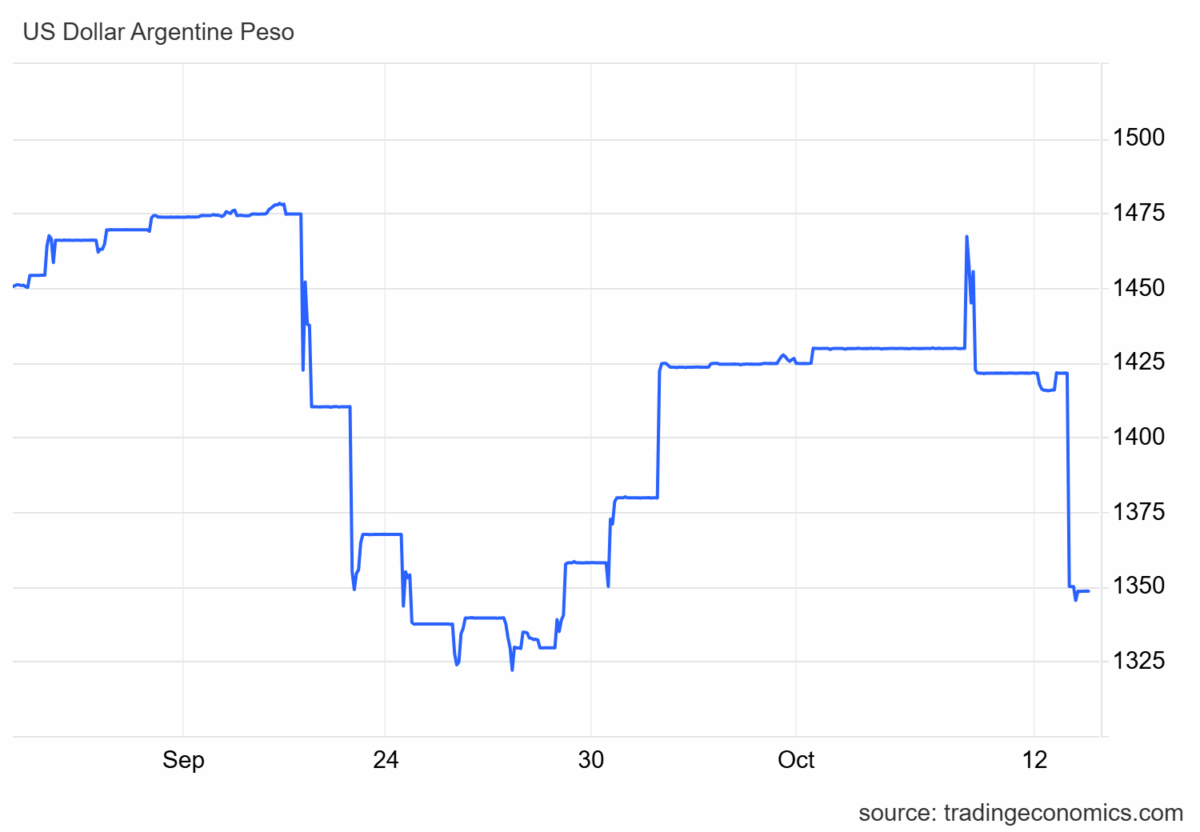Click the 1325 y-axis label
Screen dimensions: 1200x832
(x=1138, y=661)
